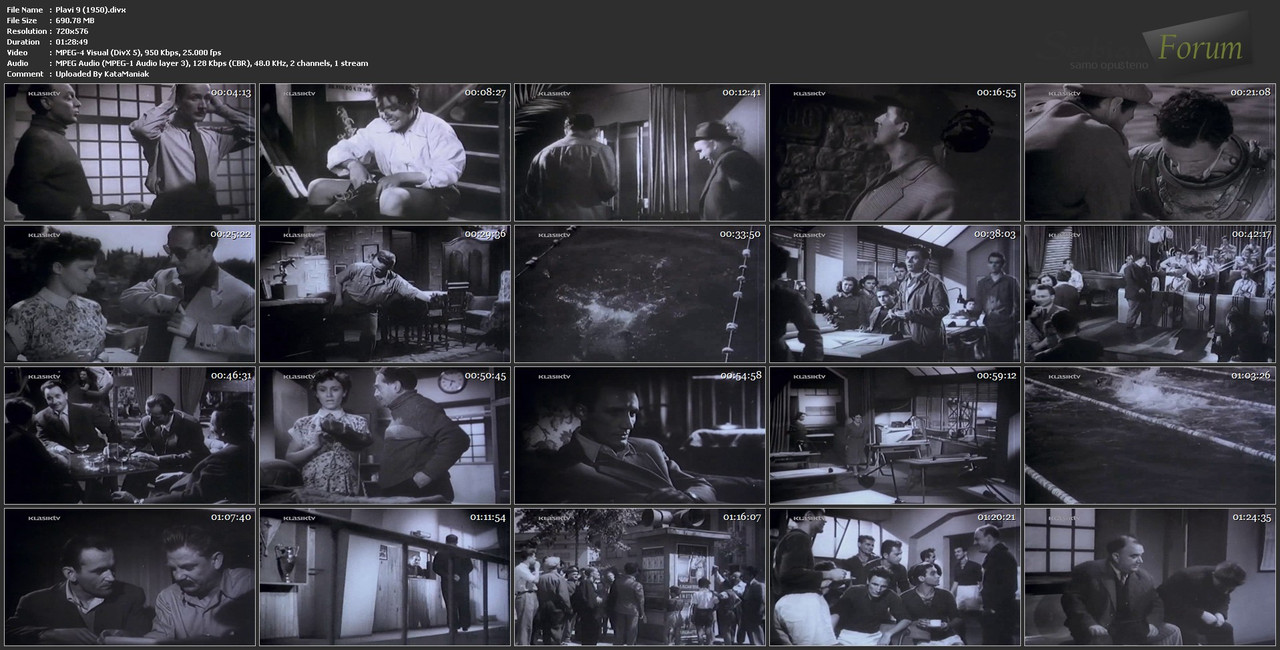Open the final frame at 01:24:35
The height and width of the screenshot is (650, 1280).
tap(1150, 577)
